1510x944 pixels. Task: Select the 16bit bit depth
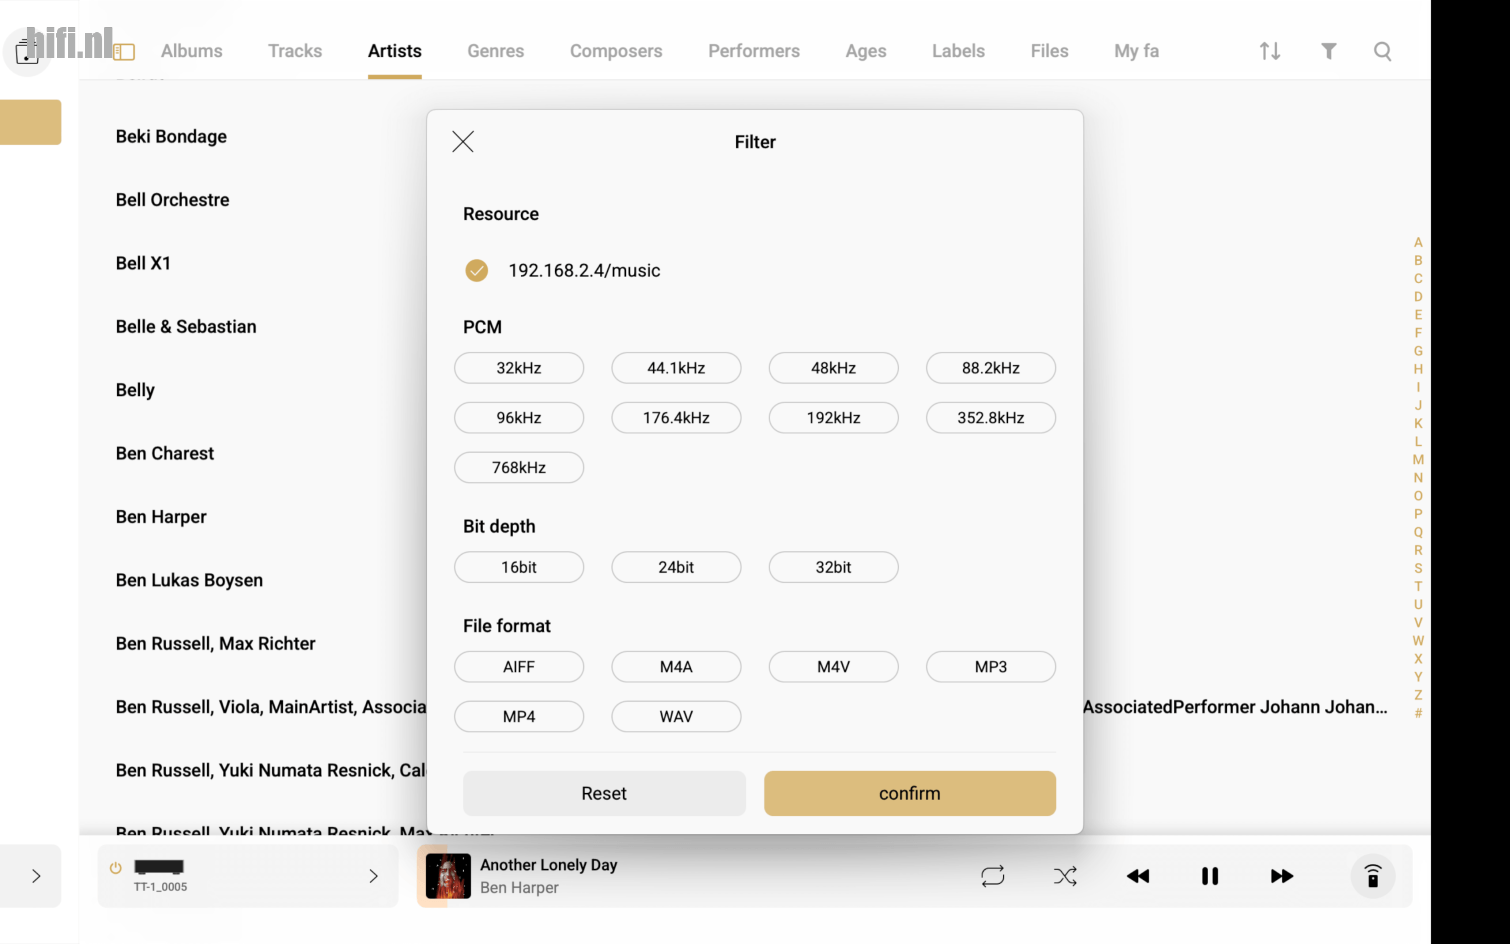(519, 567)
